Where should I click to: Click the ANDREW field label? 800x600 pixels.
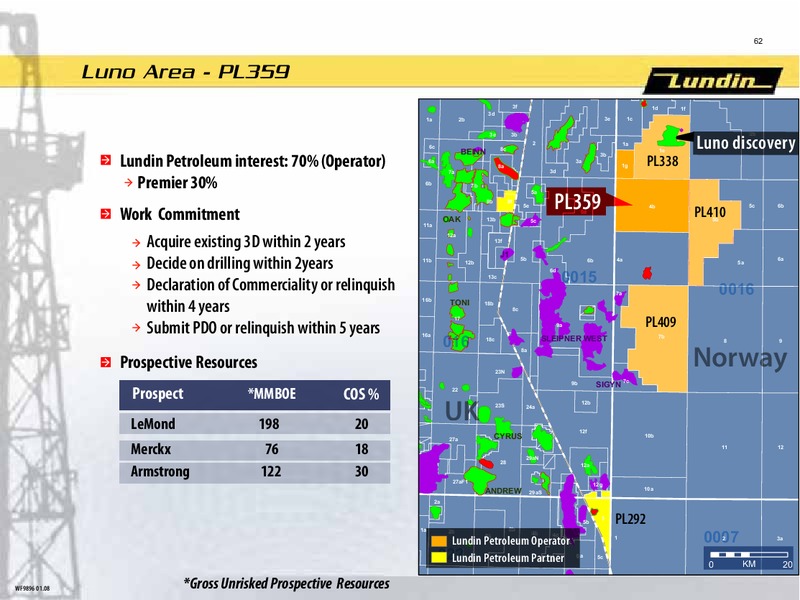[503, 491]
